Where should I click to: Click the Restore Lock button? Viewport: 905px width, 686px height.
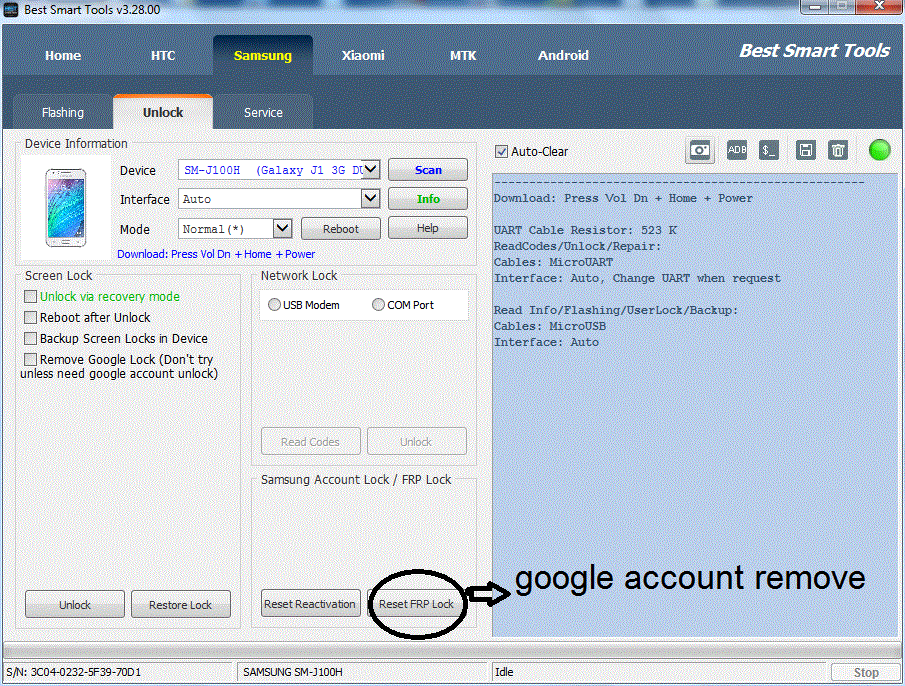[181, 604]
